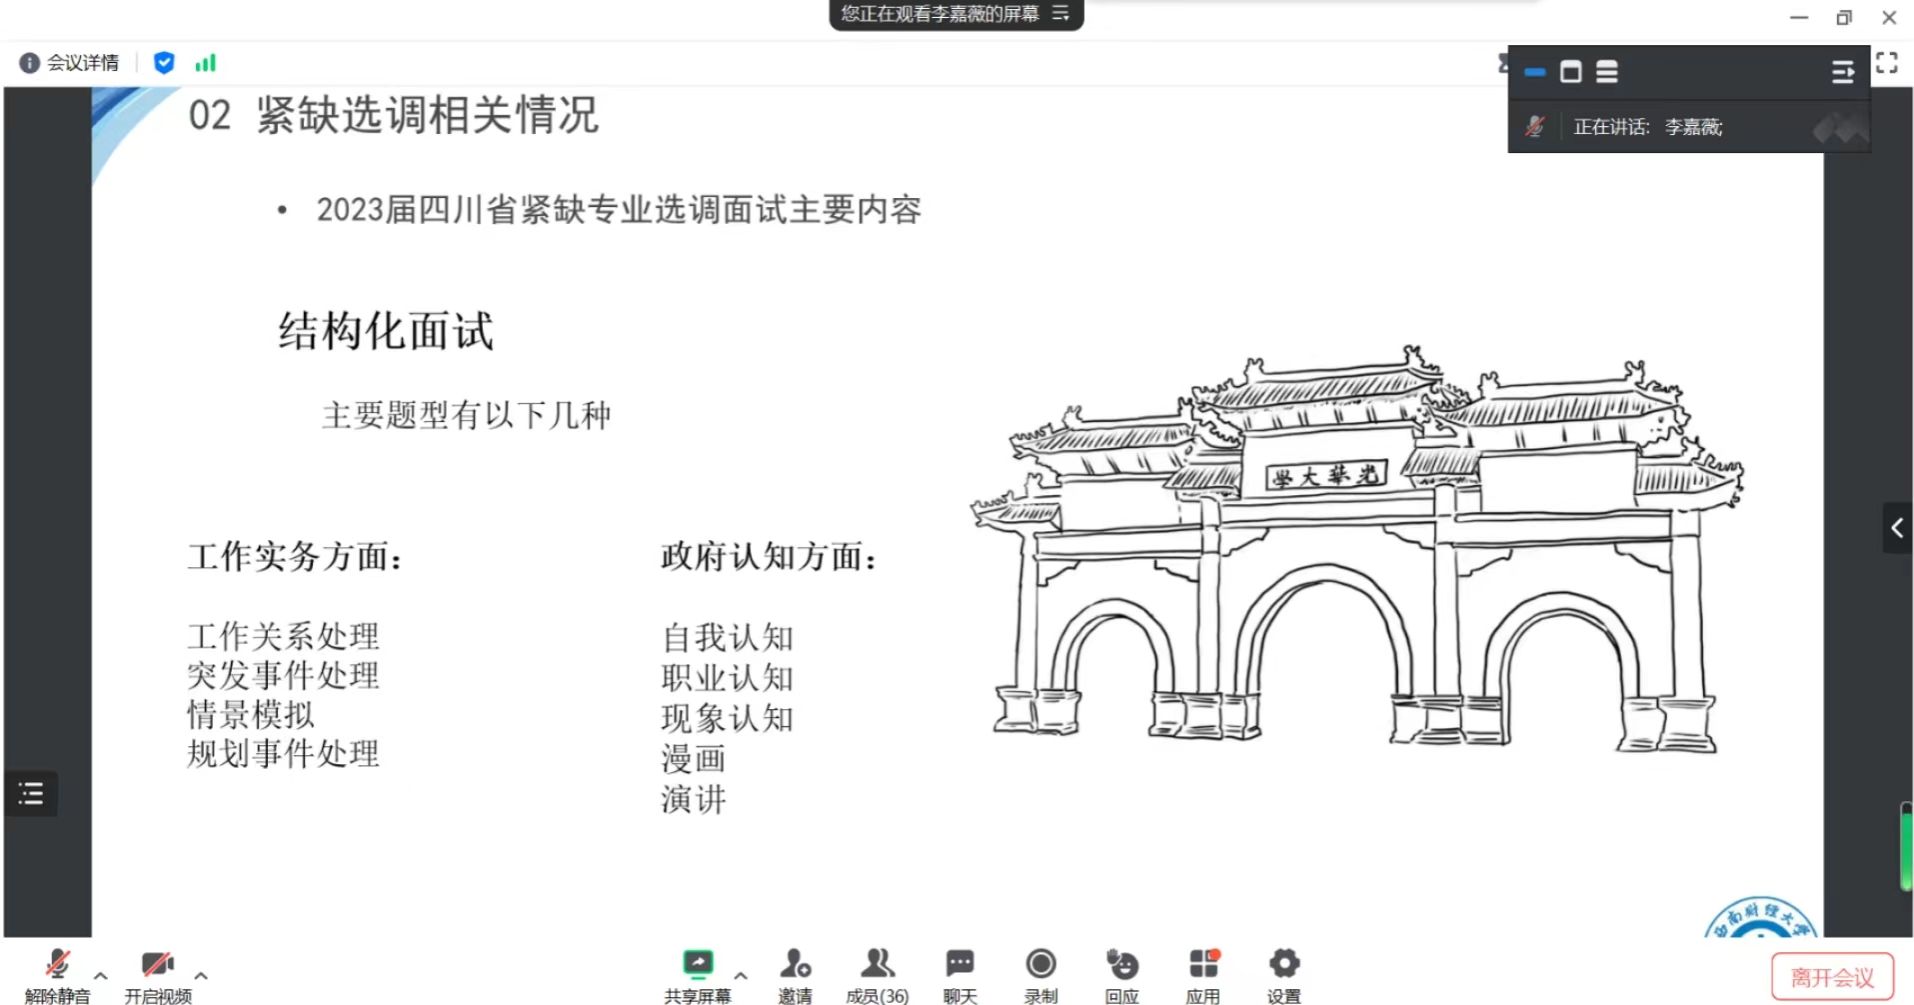Expand the collapsed right side panel arrow

1896,527
